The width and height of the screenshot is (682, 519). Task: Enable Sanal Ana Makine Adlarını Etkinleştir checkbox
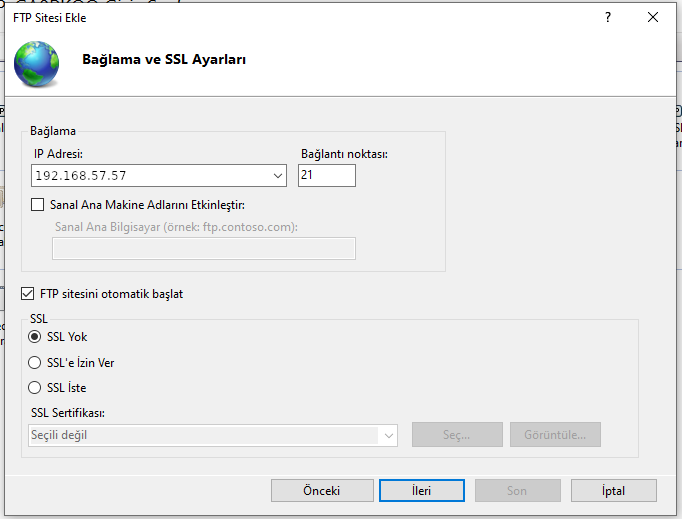37,204
